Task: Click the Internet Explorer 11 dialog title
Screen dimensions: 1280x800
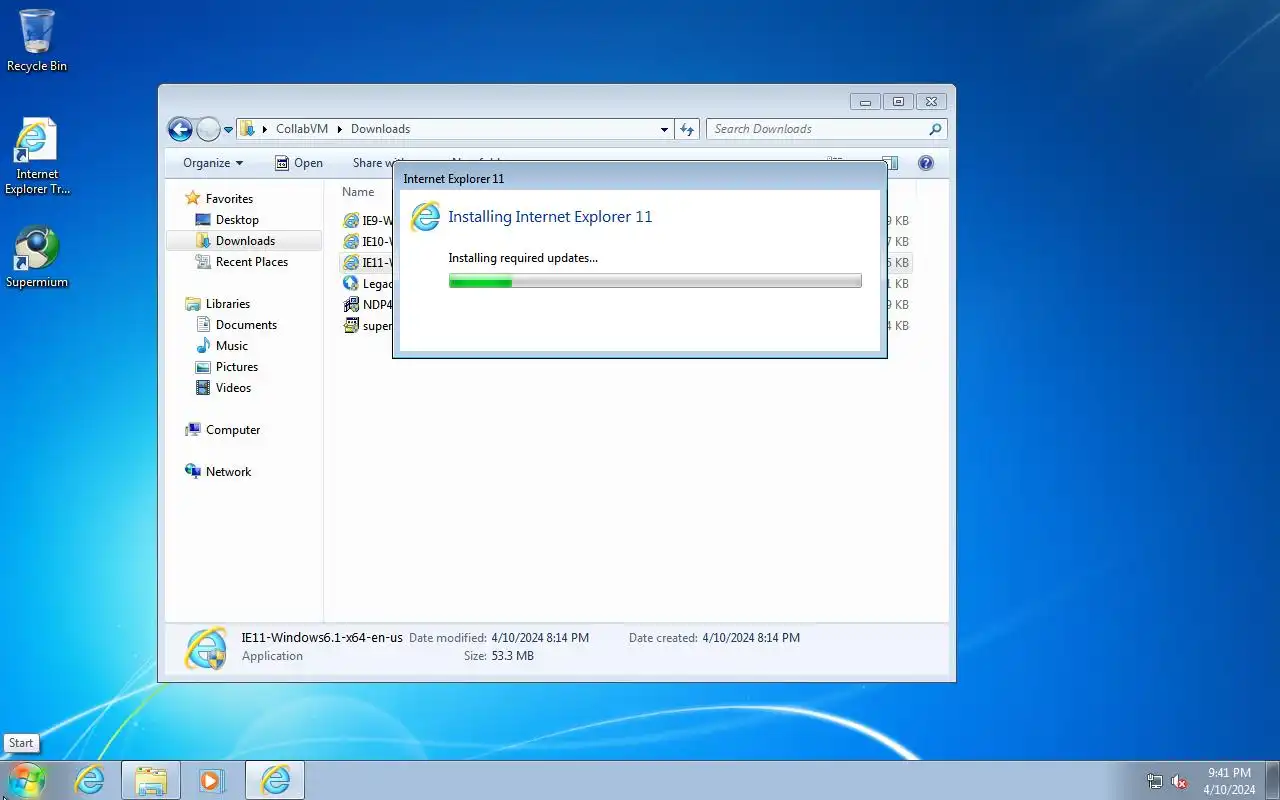Action: pyautogui.click(x=454, y=179)
